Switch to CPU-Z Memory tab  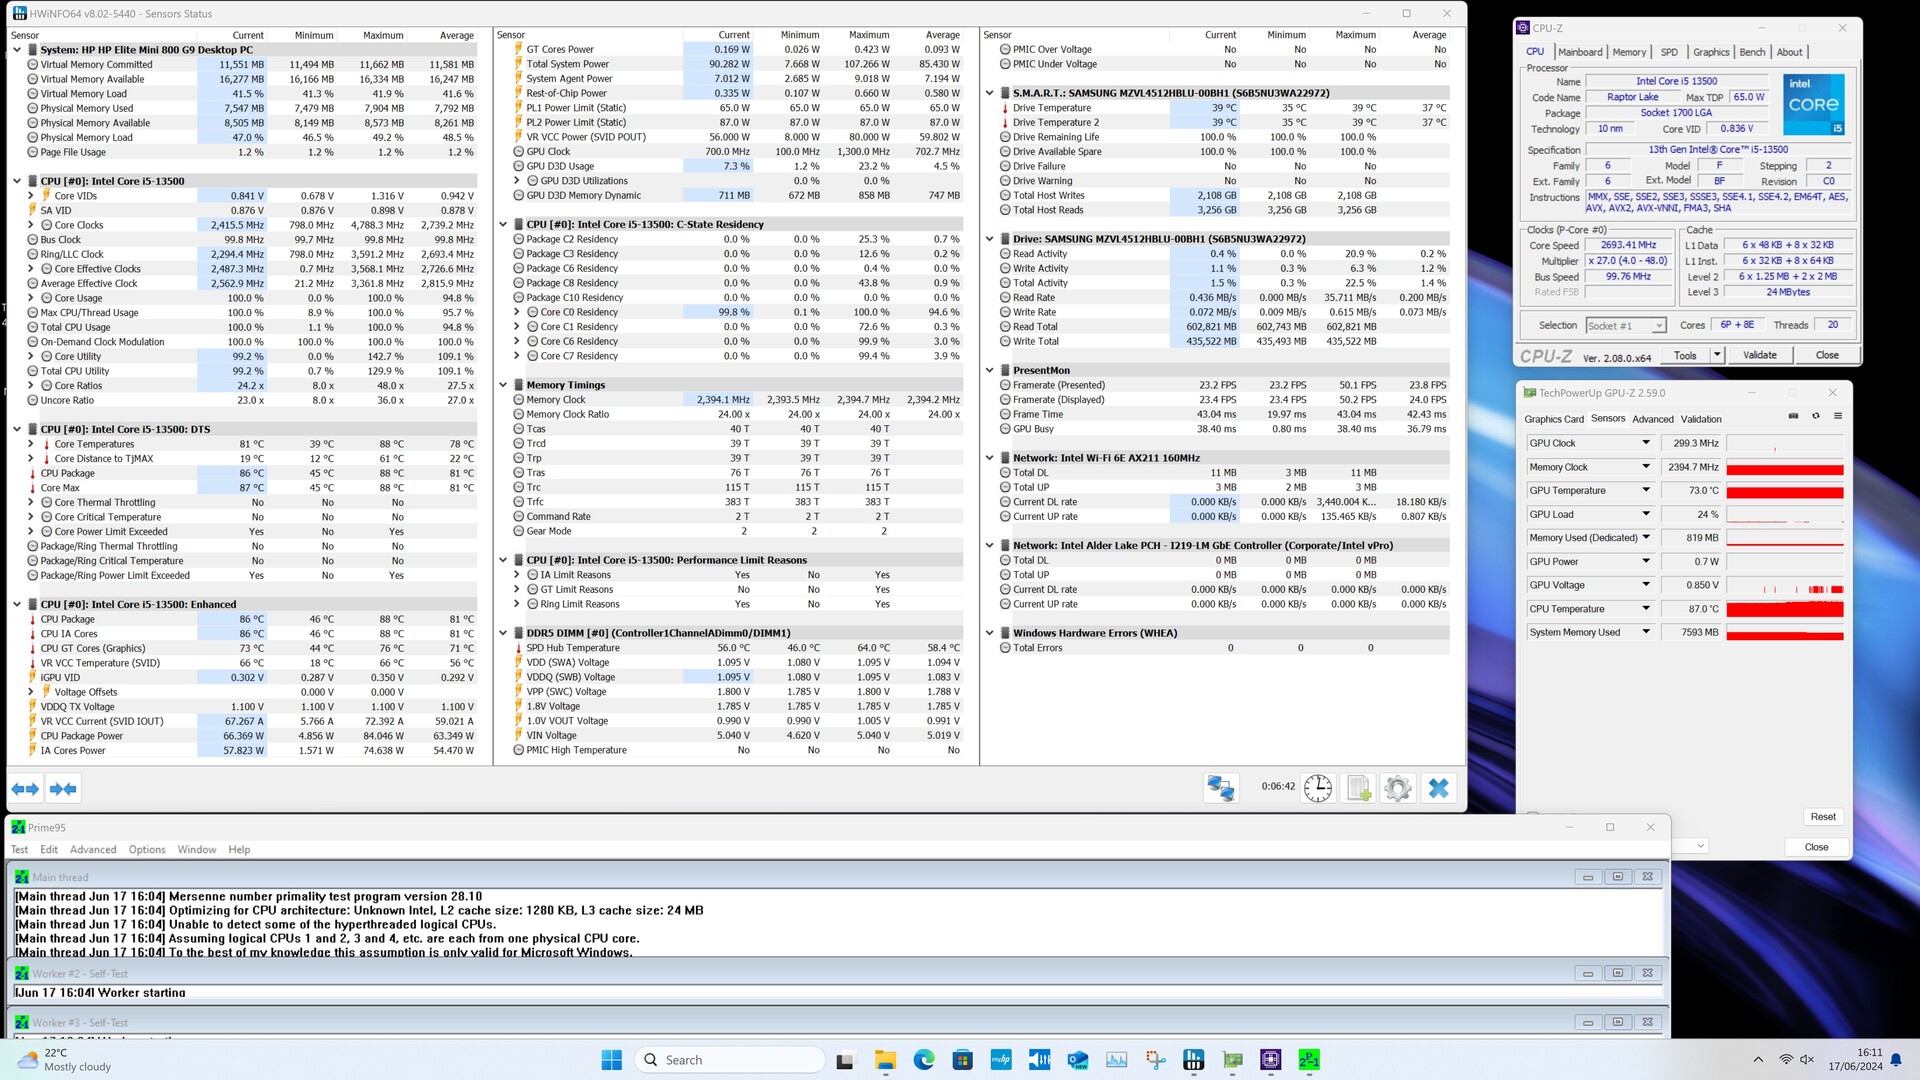[x=1628, y=52]
